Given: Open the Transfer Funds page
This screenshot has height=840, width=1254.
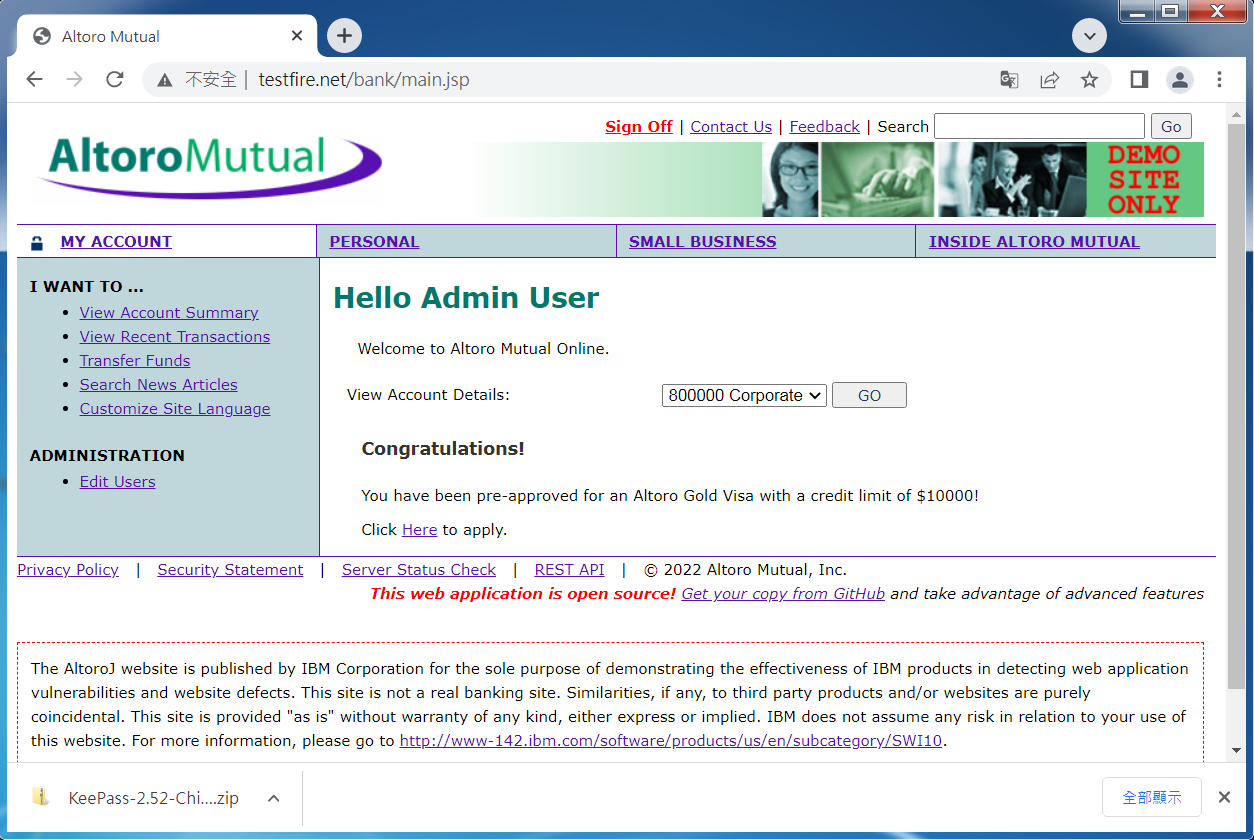Looking at the screenshot, I should click(135, 361).
